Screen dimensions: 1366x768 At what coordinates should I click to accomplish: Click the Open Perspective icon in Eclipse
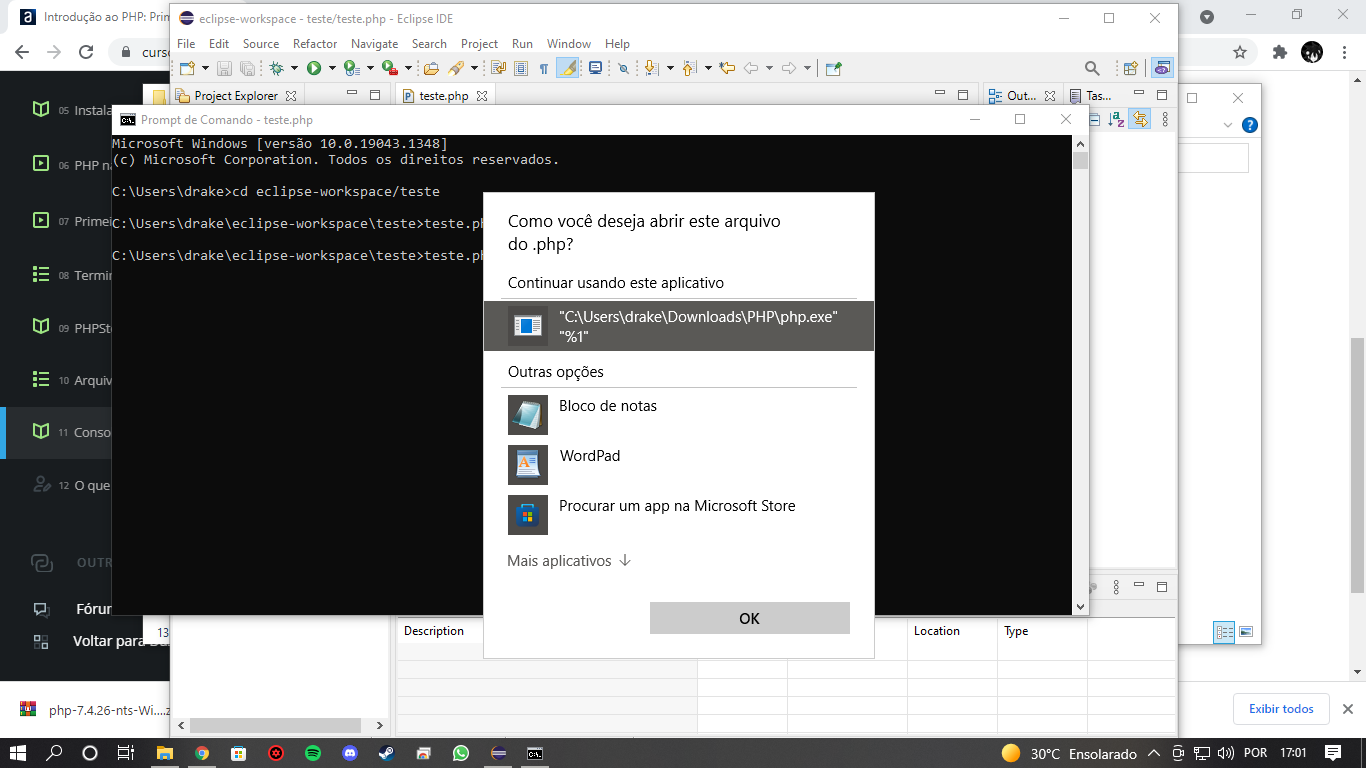pos(1131,68)
